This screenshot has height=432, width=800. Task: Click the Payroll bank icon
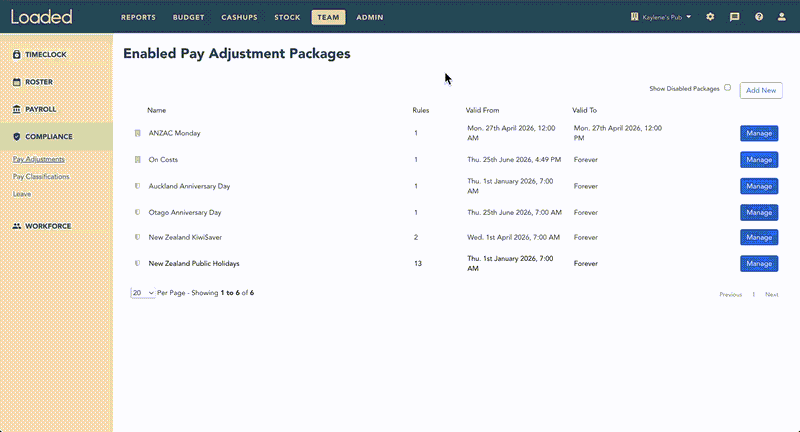pos(17,109)
